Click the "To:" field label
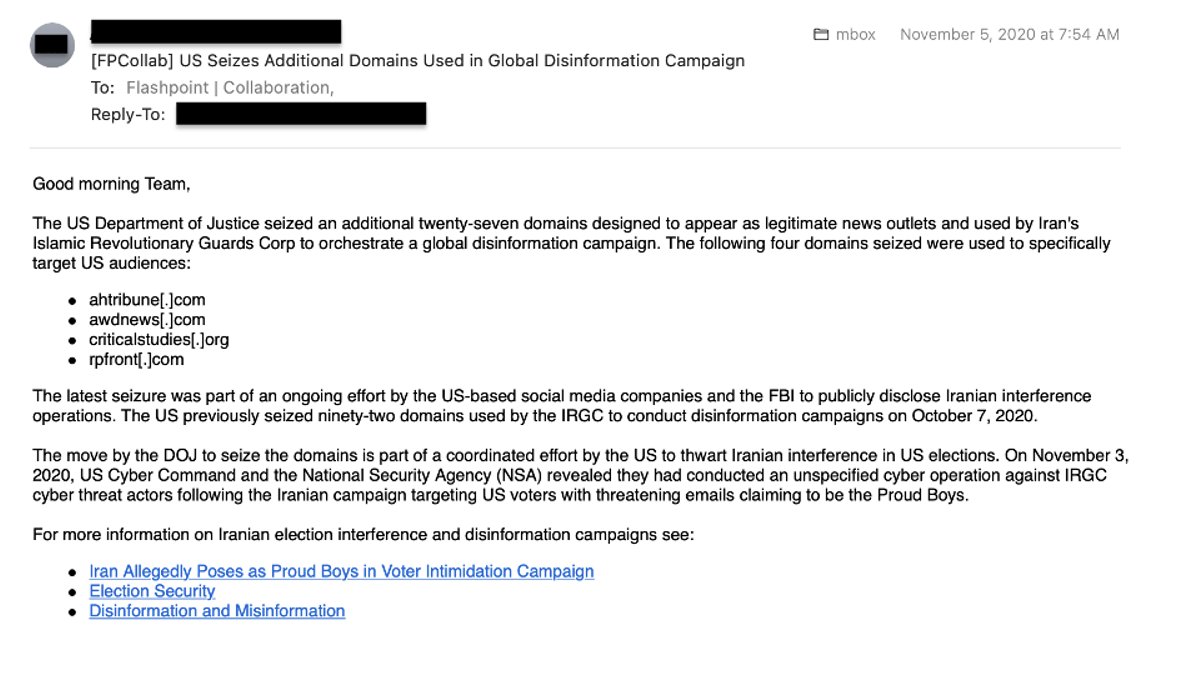This screenshot has height=690, width=1186. coord(102,88)
